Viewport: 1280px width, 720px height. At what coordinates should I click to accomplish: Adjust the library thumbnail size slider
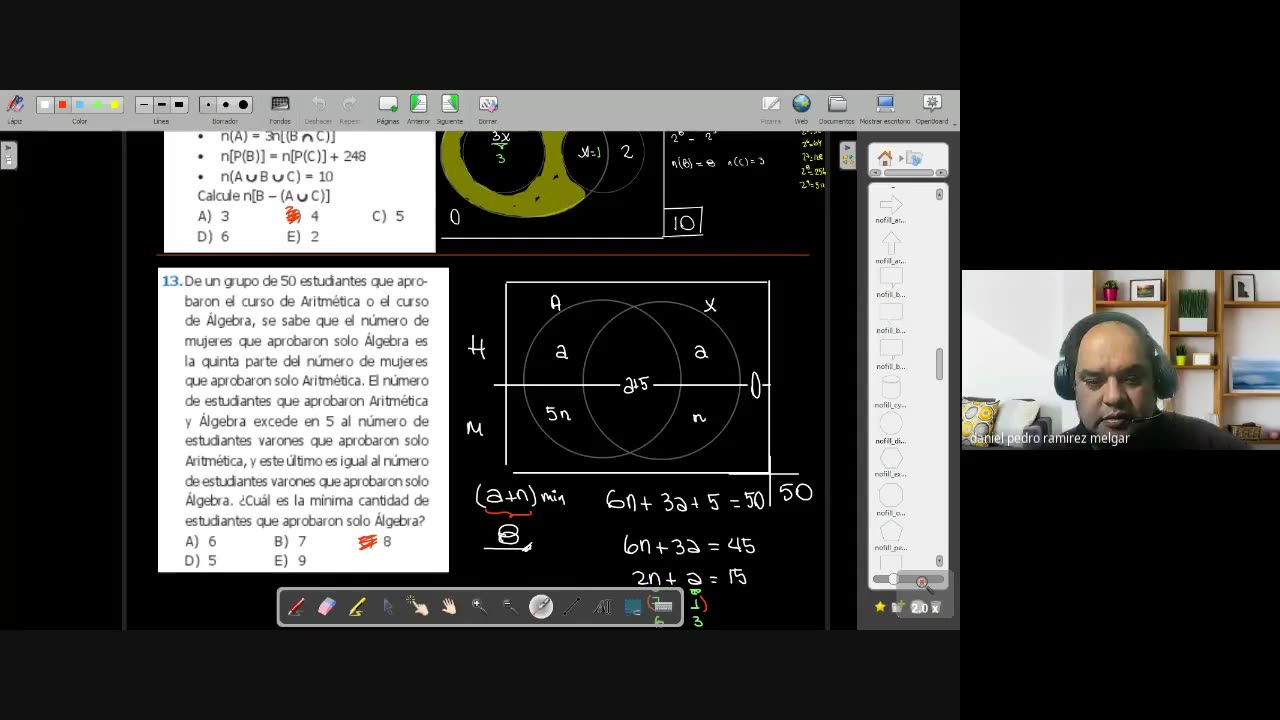coord(908,580)
